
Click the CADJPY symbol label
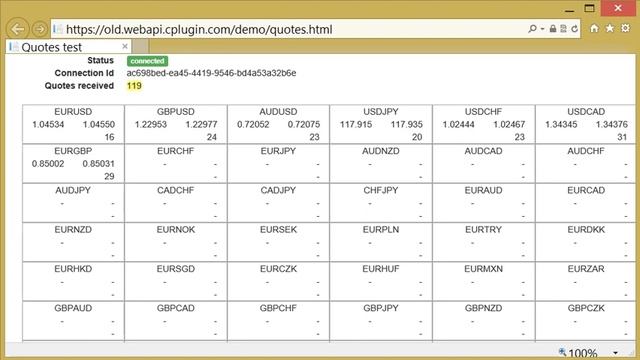click(278, 190)
